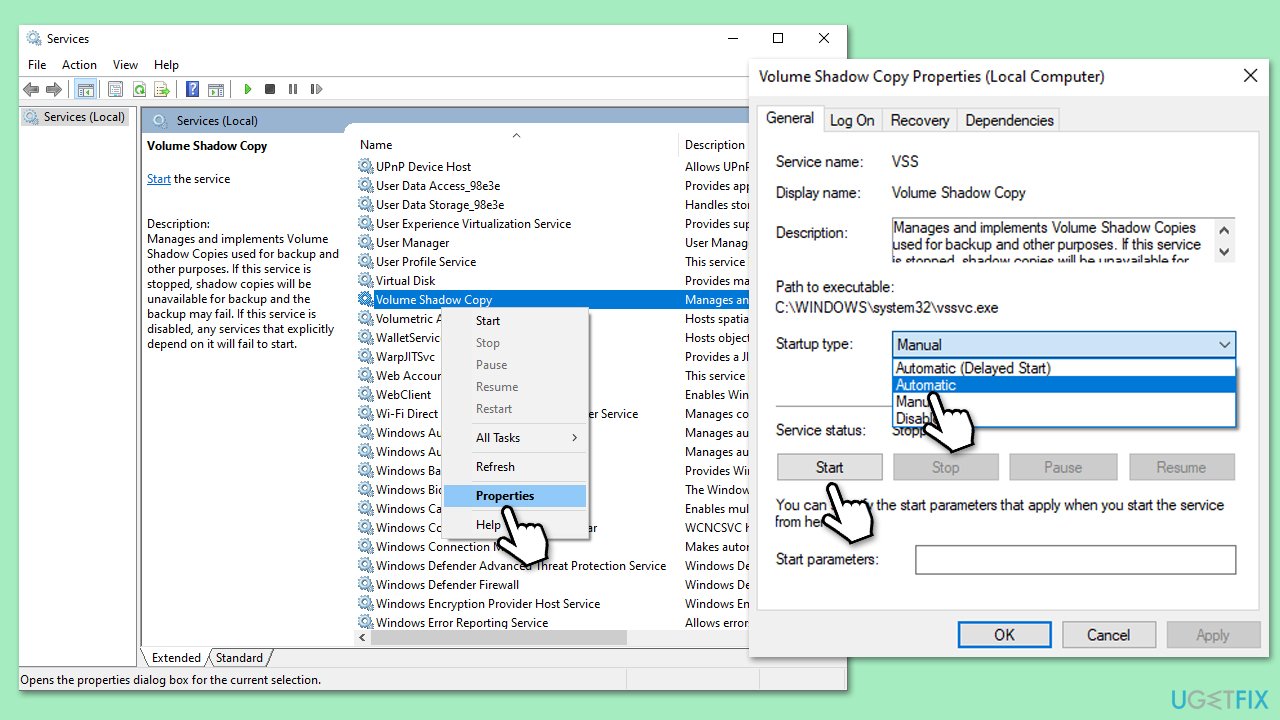1280x720 pixels.
Task: Switch to the Recovery tab
Action: (x=919, y=120)
